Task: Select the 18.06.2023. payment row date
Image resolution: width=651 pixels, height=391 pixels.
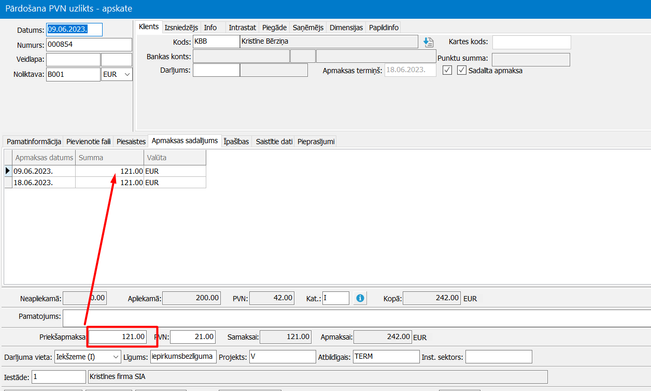Action: coord(44,183)
